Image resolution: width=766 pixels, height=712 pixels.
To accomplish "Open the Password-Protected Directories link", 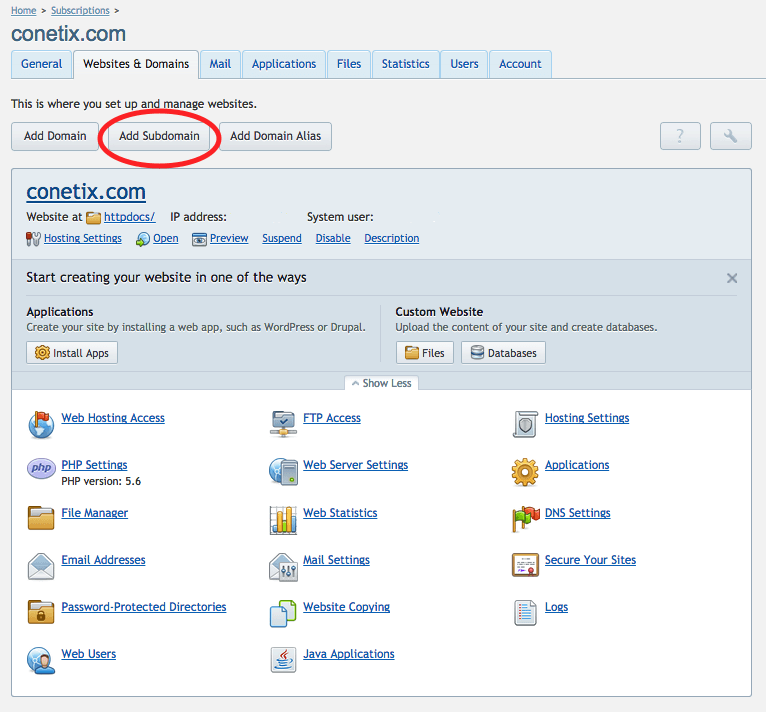I will coord(144,607).
